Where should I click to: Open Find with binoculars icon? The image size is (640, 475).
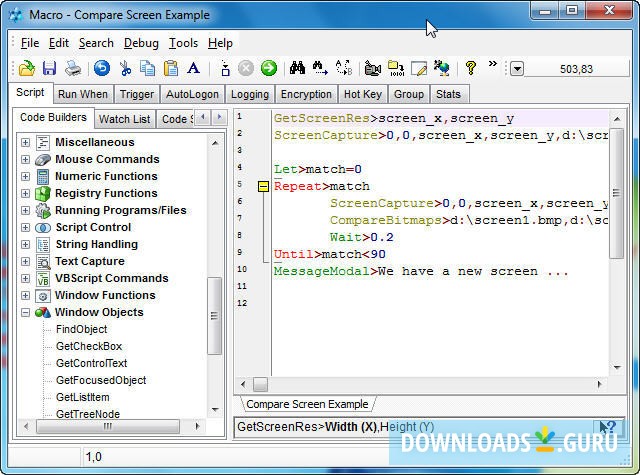298,68
